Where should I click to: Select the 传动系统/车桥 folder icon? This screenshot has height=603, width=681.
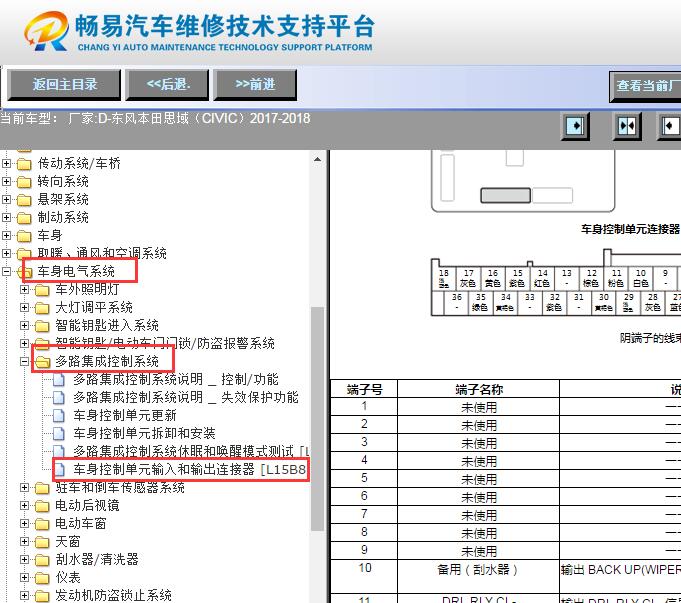point(24,164)
